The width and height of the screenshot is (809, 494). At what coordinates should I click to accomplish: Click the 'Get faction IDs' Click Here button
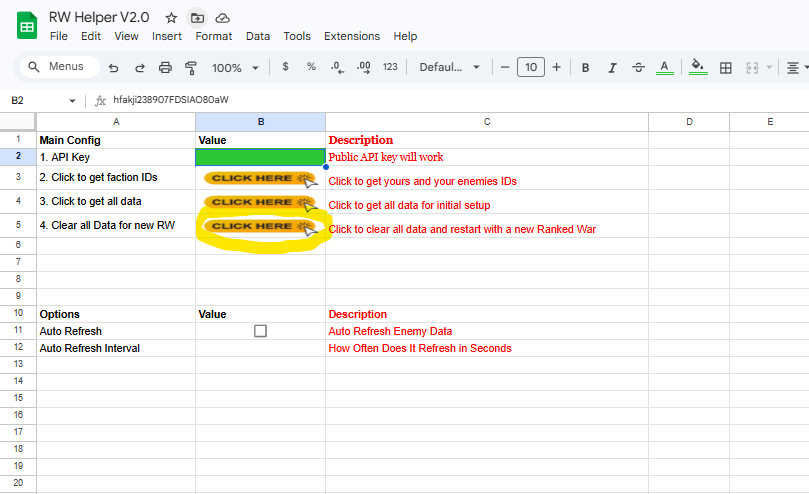point(259,178)
